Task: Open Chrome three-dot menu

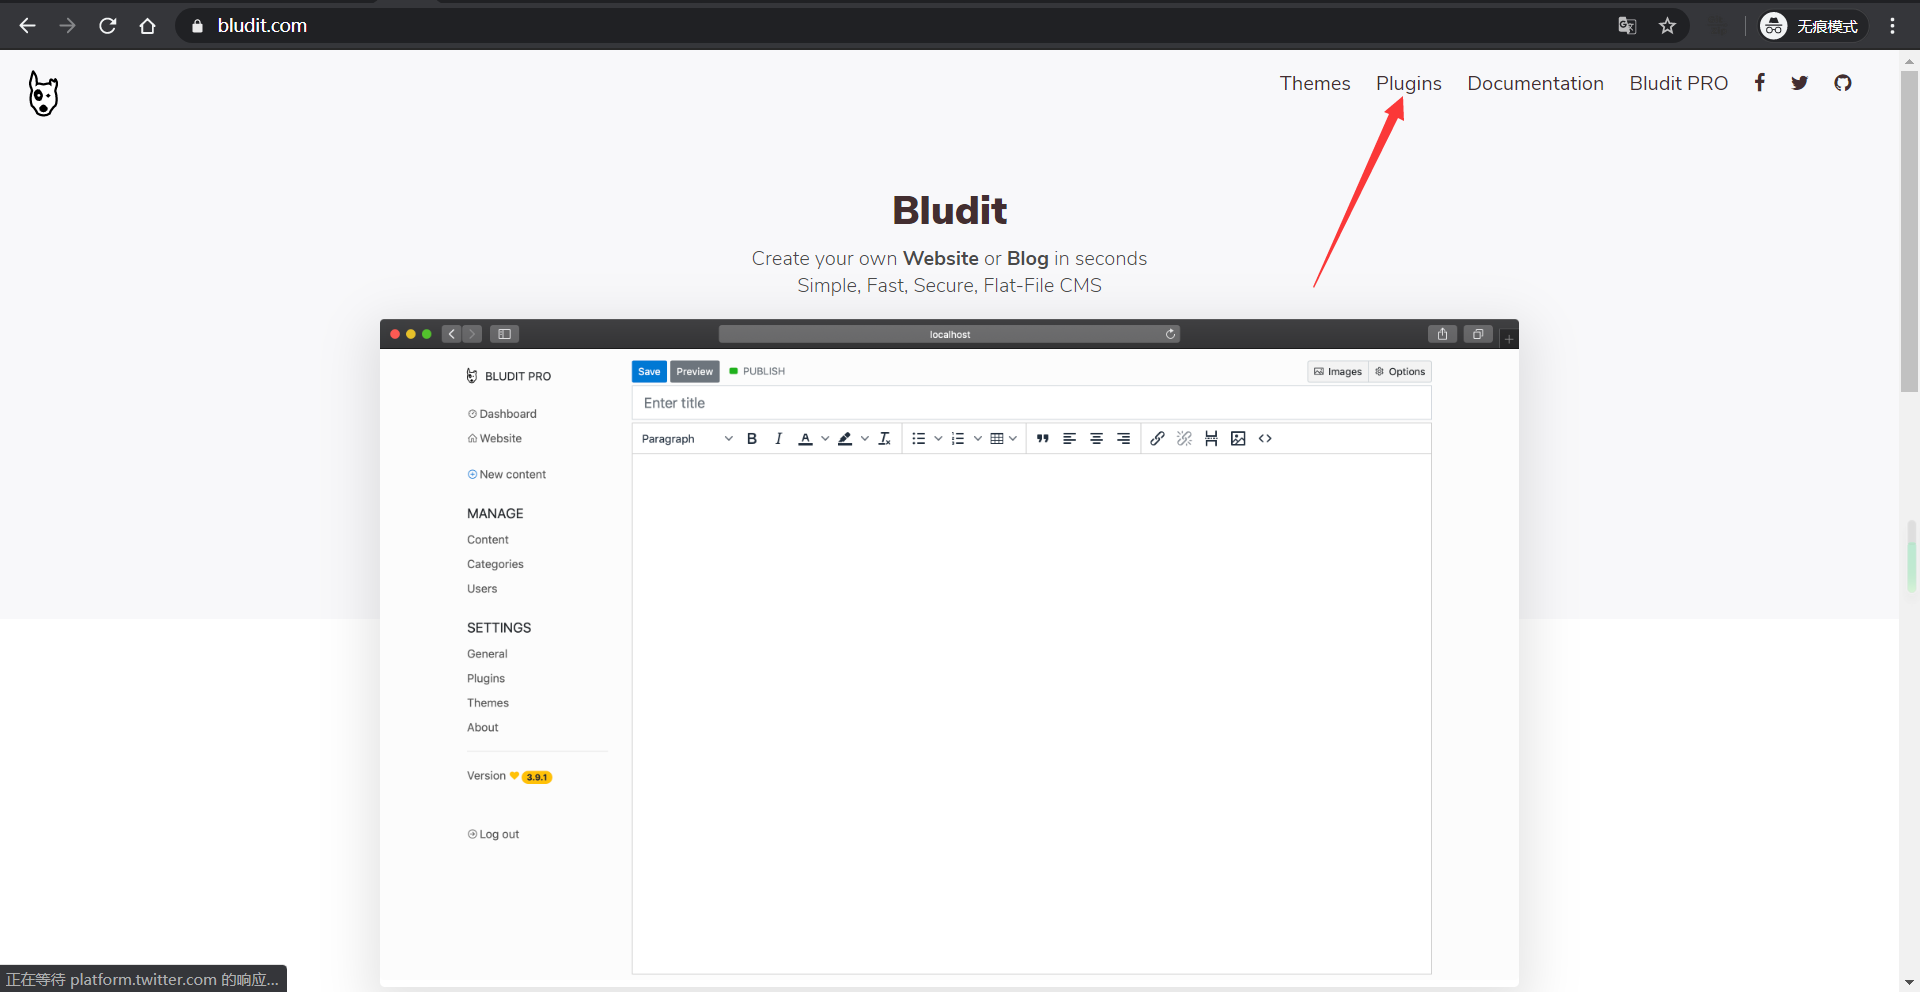Action: click(1892, 26)
